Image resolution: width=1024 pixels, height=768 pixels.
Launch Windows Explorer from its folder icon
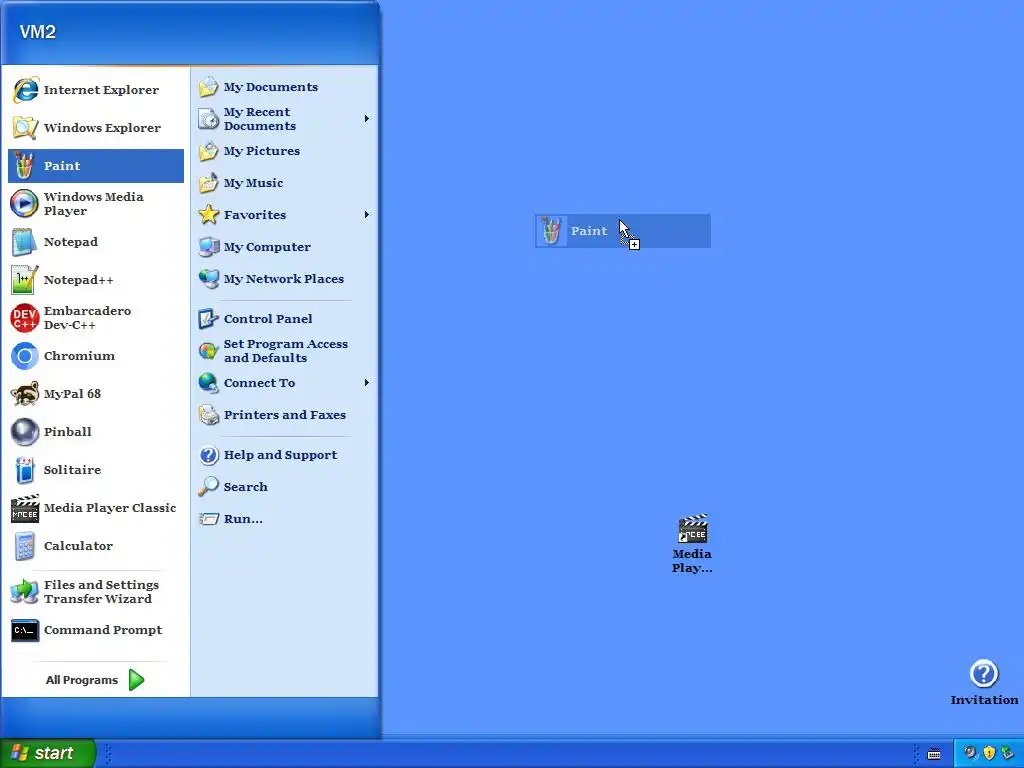pos(25,128)
